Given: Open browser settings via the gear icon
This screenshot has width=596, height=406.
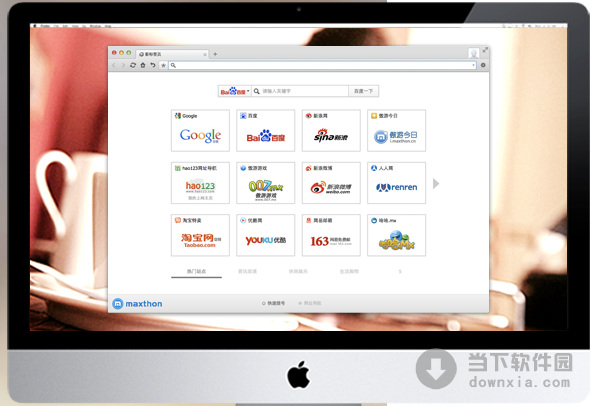Looking at the screenshot, I should click(483, 65).
